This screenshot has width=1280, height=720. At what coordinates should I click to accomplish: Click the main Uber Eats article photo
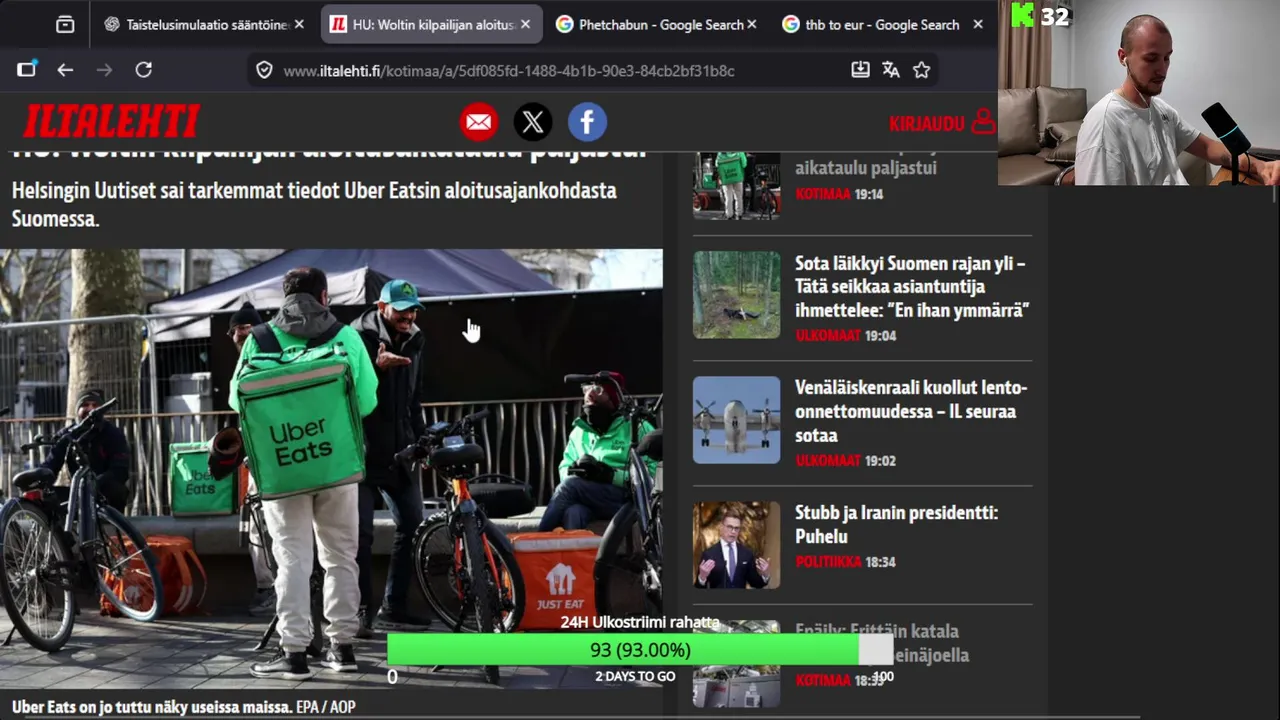click(x=331, y=468)
